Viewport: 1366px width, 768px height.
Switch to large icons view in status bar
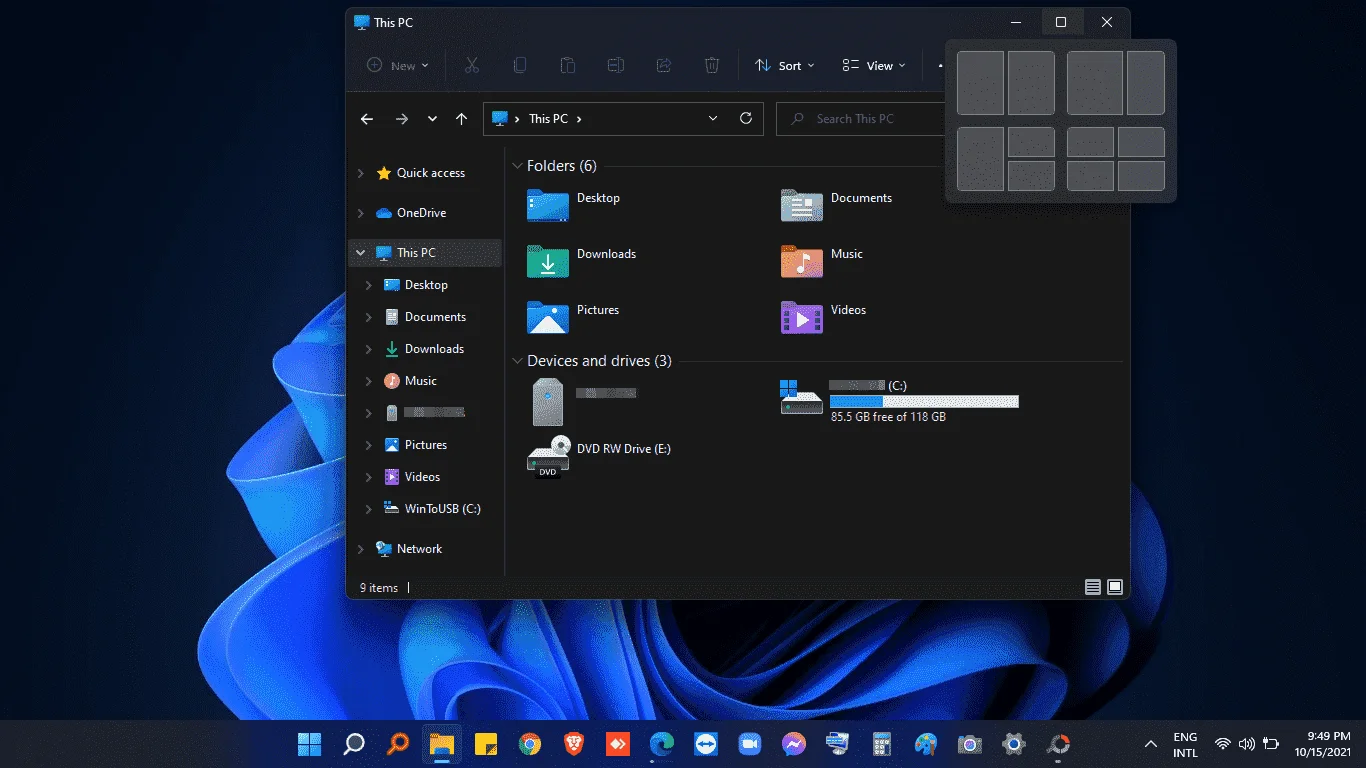[1115, 587]
